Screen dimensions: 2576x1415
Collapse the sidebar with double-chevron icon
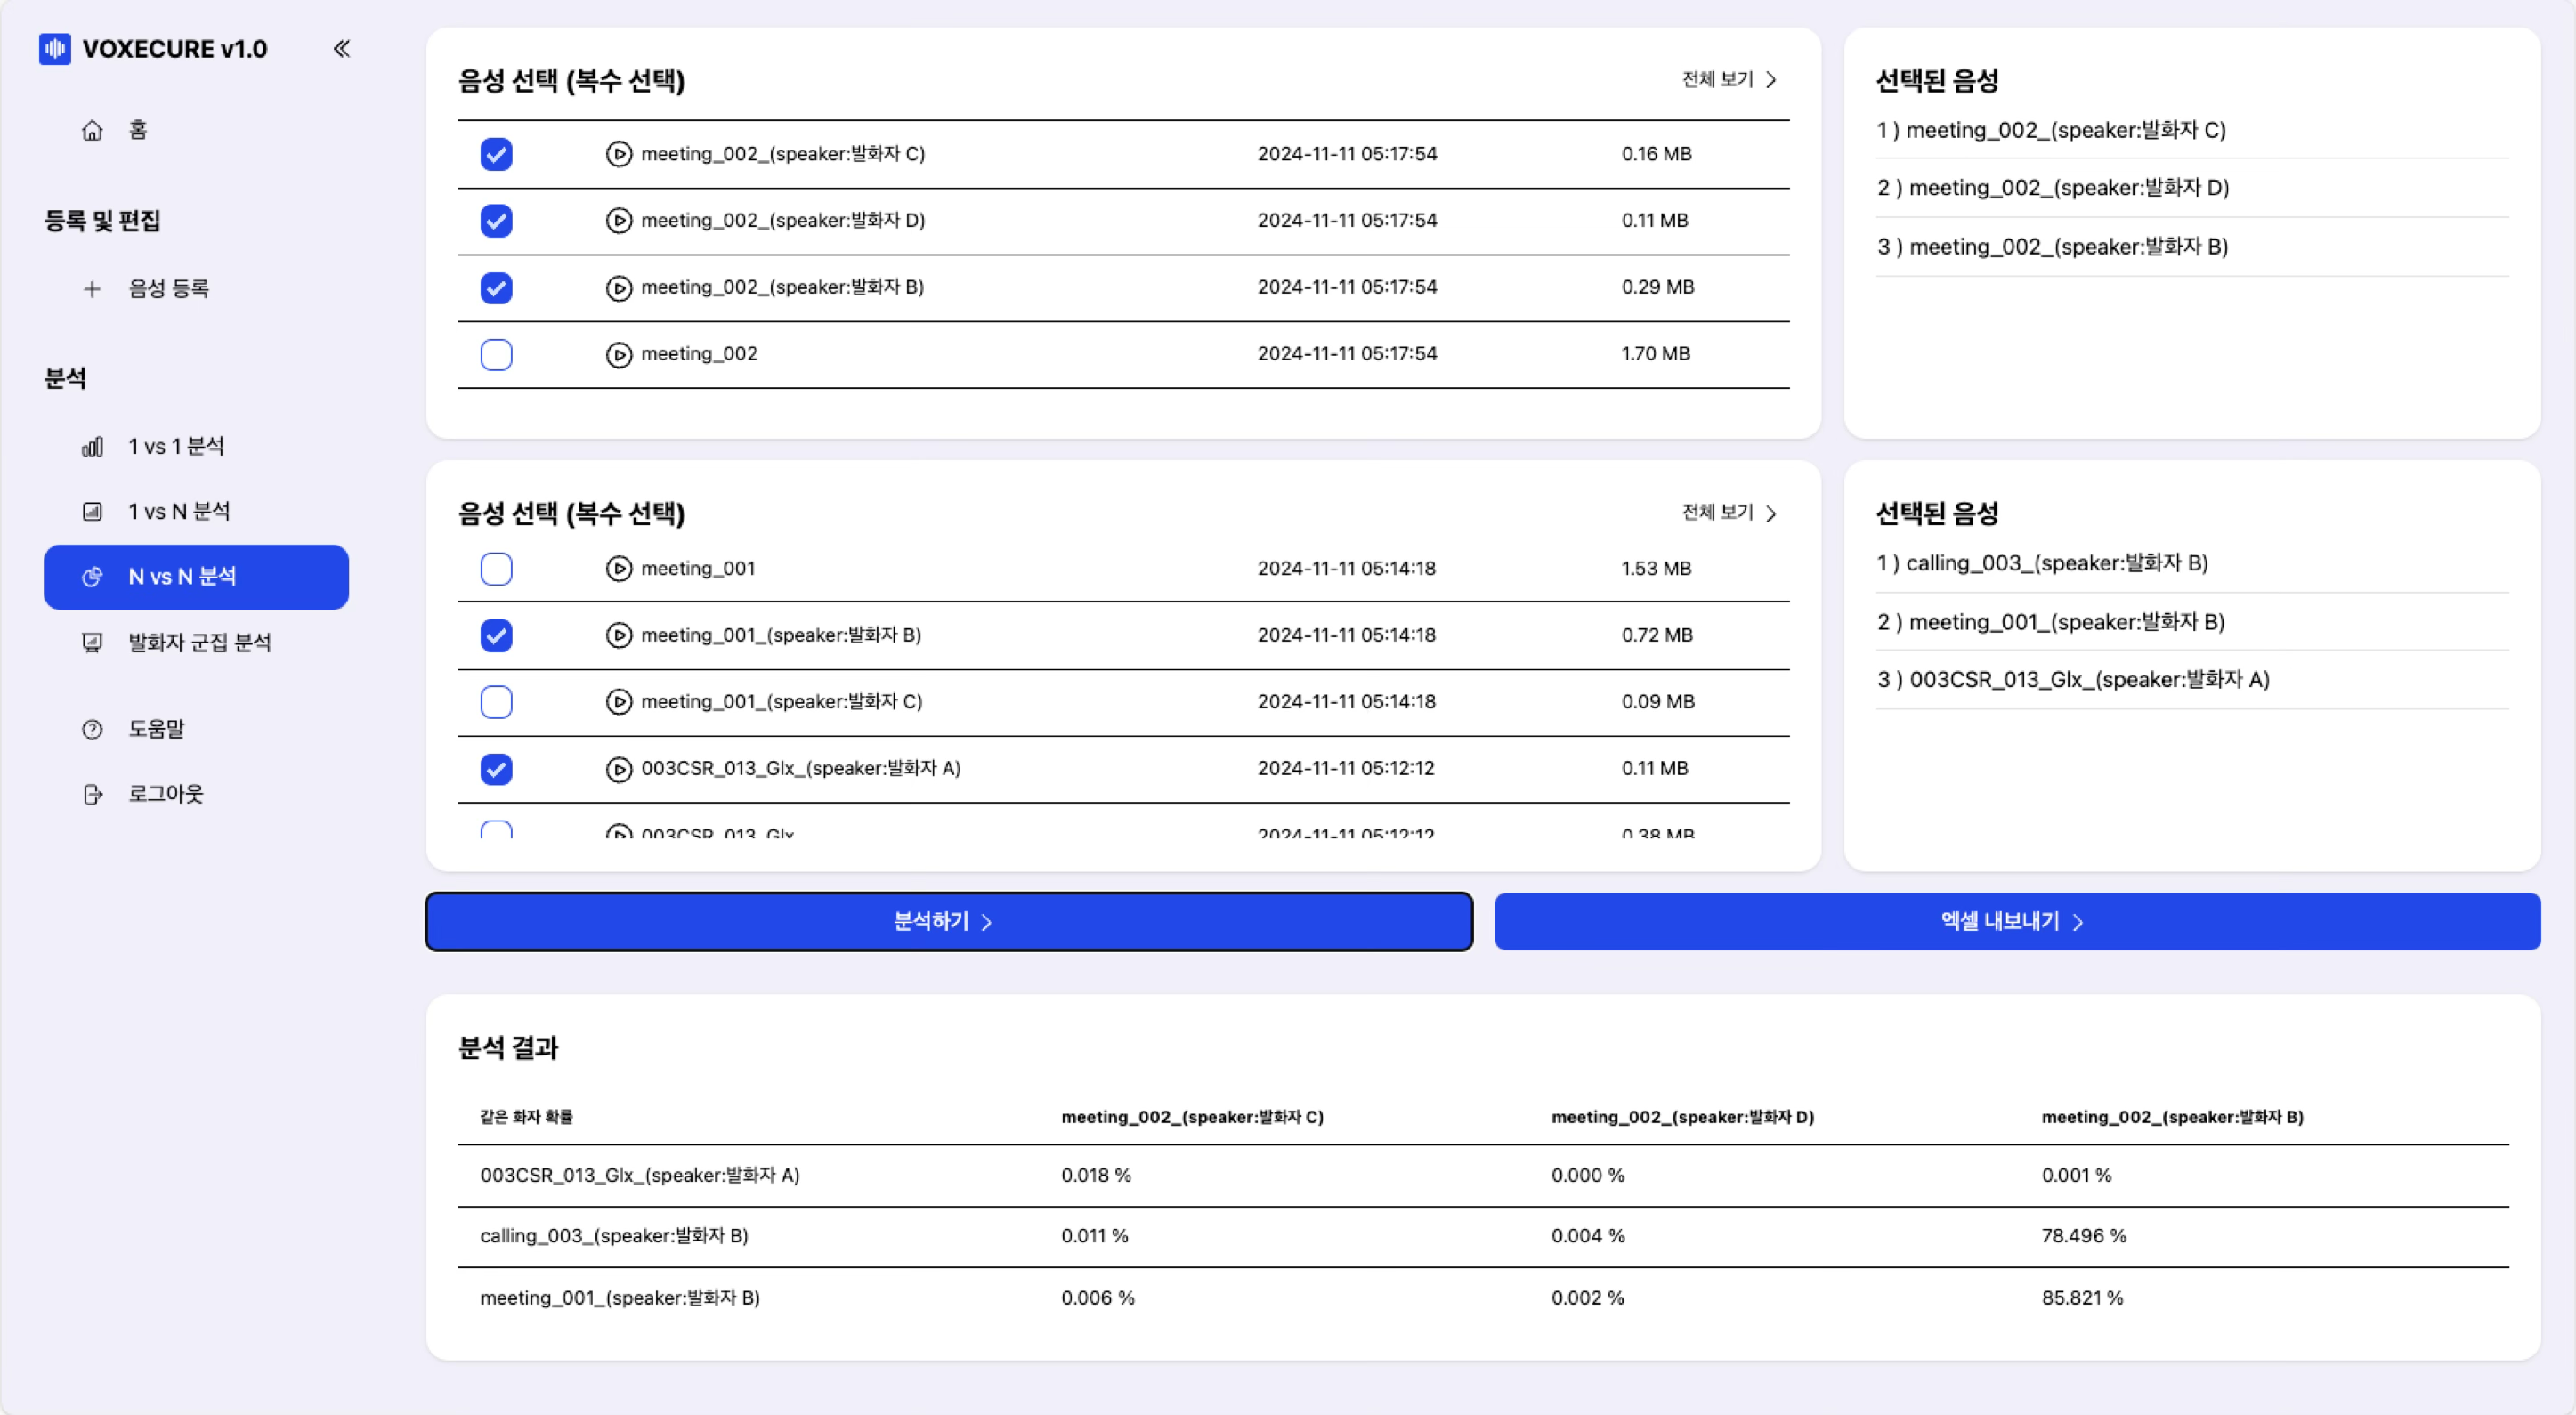pos(341,48)
